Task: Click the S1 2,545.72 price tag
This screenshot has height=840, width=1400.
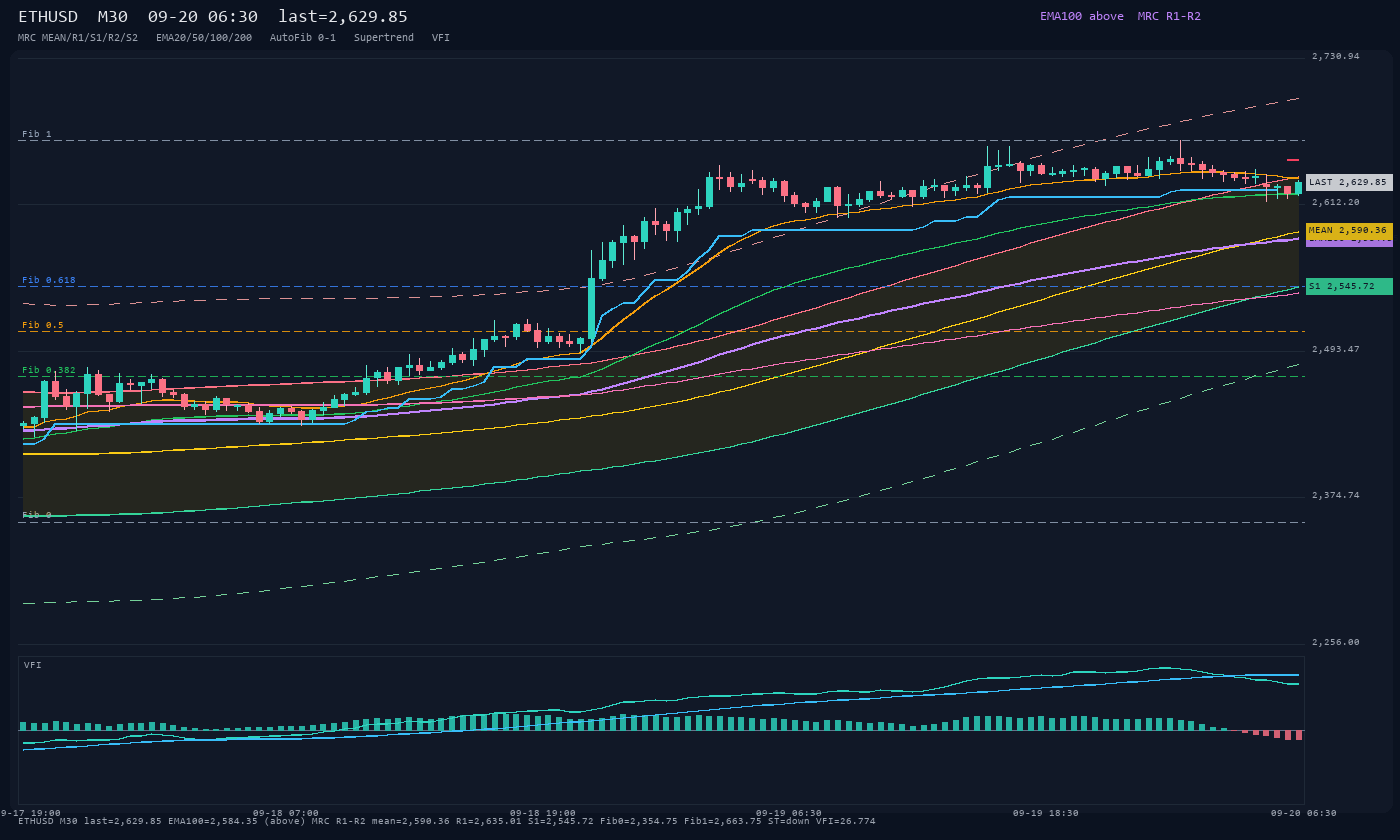Action: pyautogui.click(x=1349, y=286)
